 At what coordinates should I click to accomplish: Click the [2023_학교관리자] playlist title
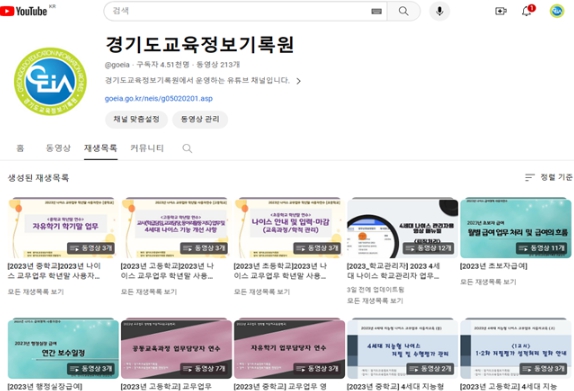click(394, 271)
